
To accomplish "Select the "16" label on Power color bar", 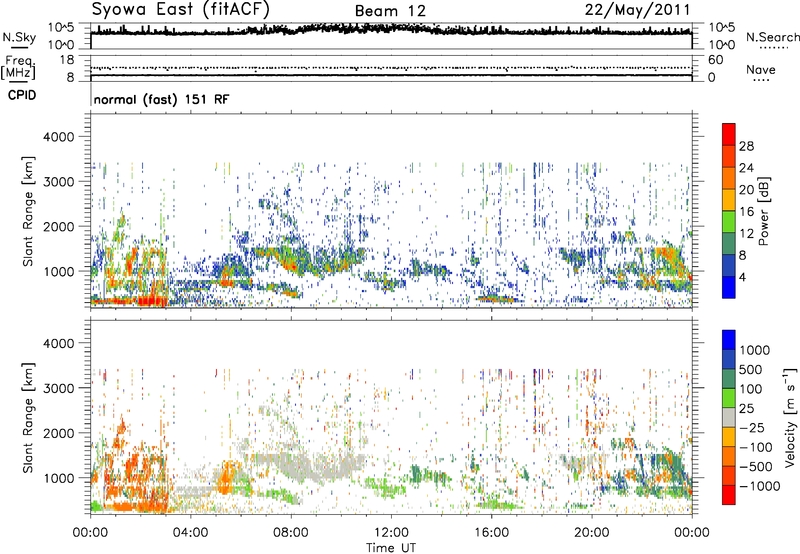I will [746, 212].
